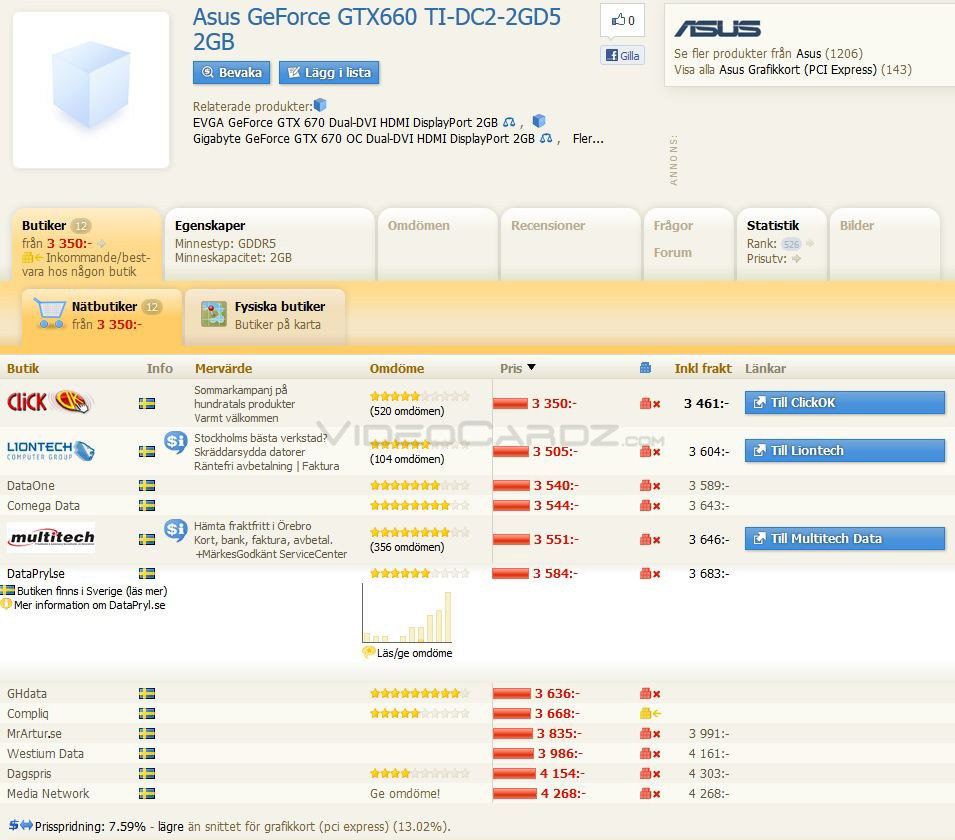Click compare scale icon after EVGA product
Viewport: 955px width, 840px height.
pyautogui.click(x=509, y=122)
